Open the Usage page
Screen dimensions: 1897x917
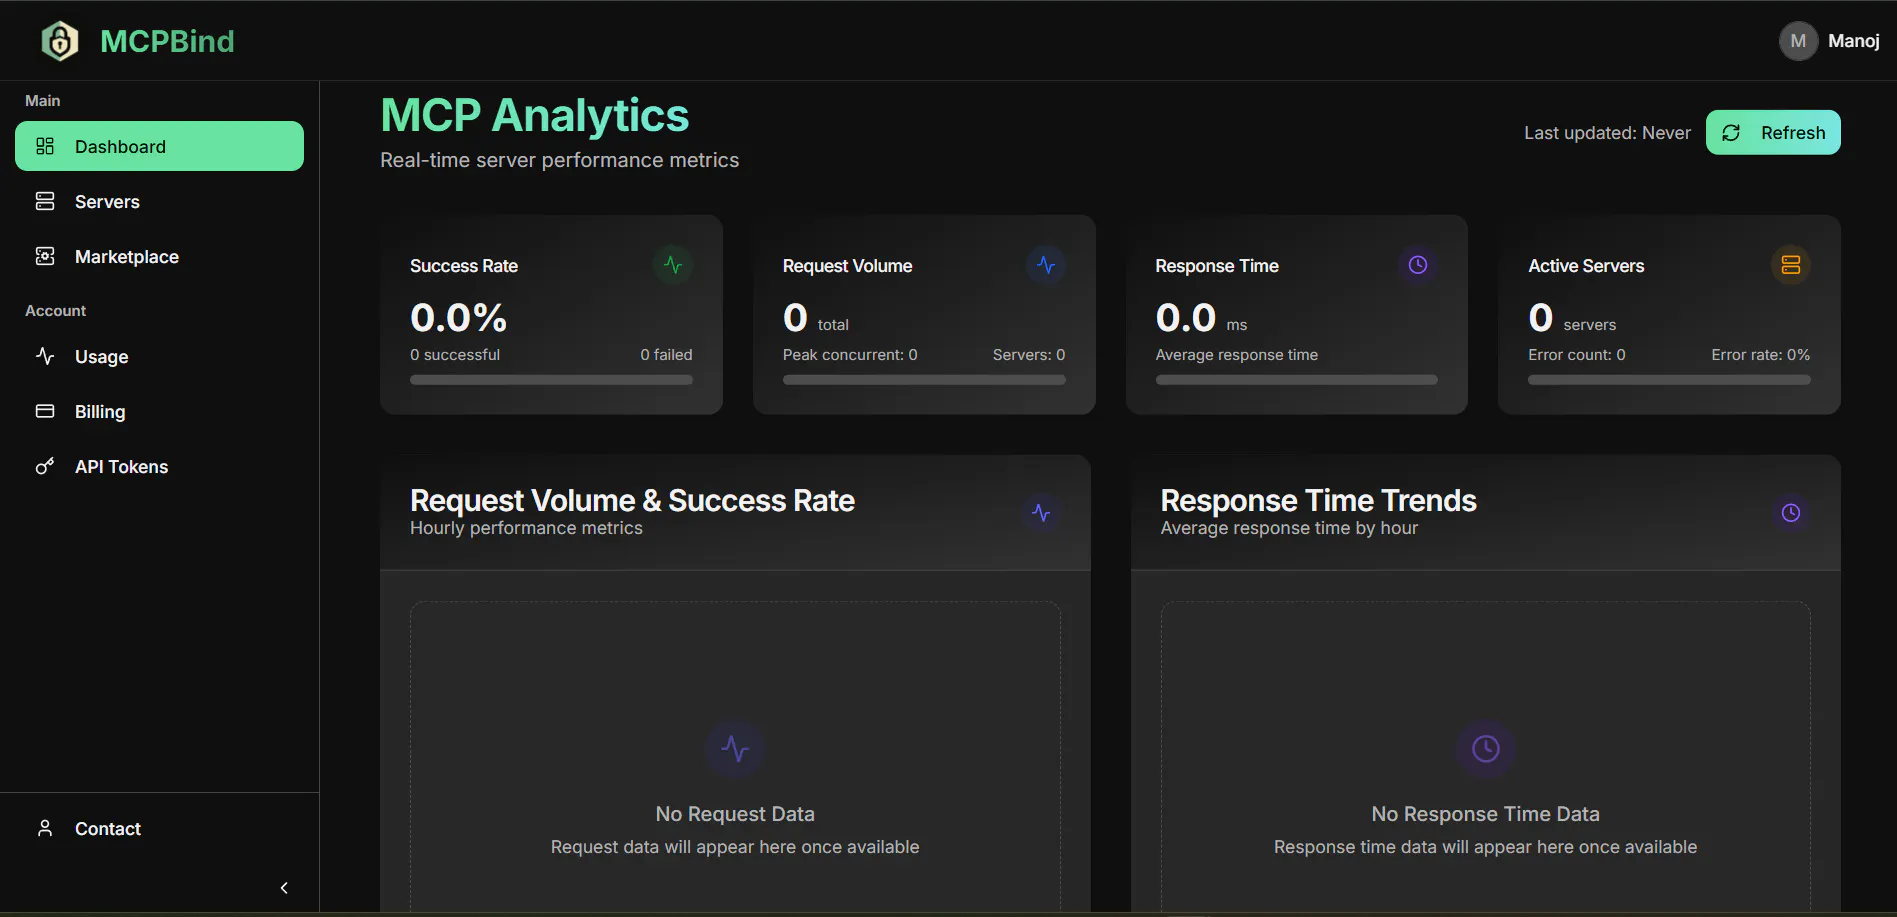pos(159,356)
